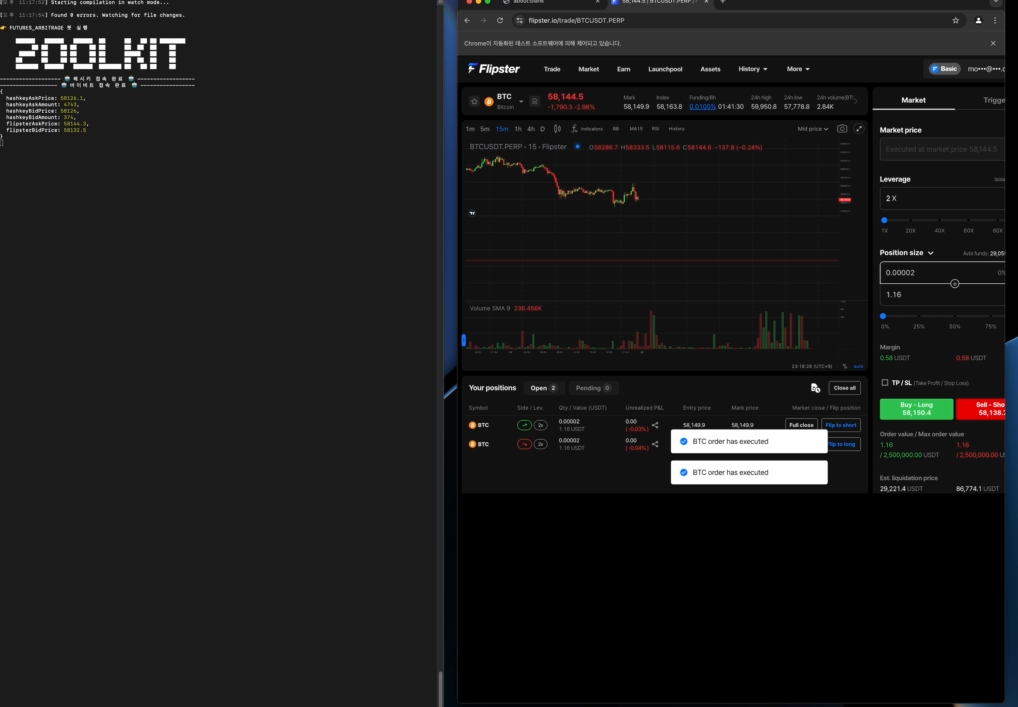The width and height of the screenshot is (1018, 707).
Task: Take chart snapshot with the camera icon
Action: pyautogui.click(x=842, y=129)
